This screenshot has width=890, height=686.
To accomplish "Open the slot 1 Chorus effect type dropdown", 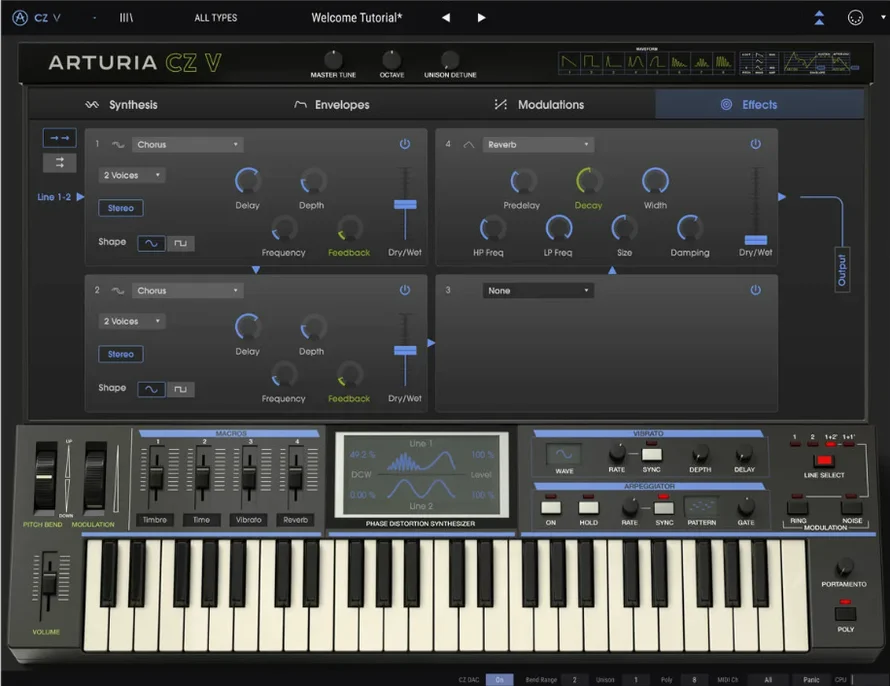I will pos(187,145).
